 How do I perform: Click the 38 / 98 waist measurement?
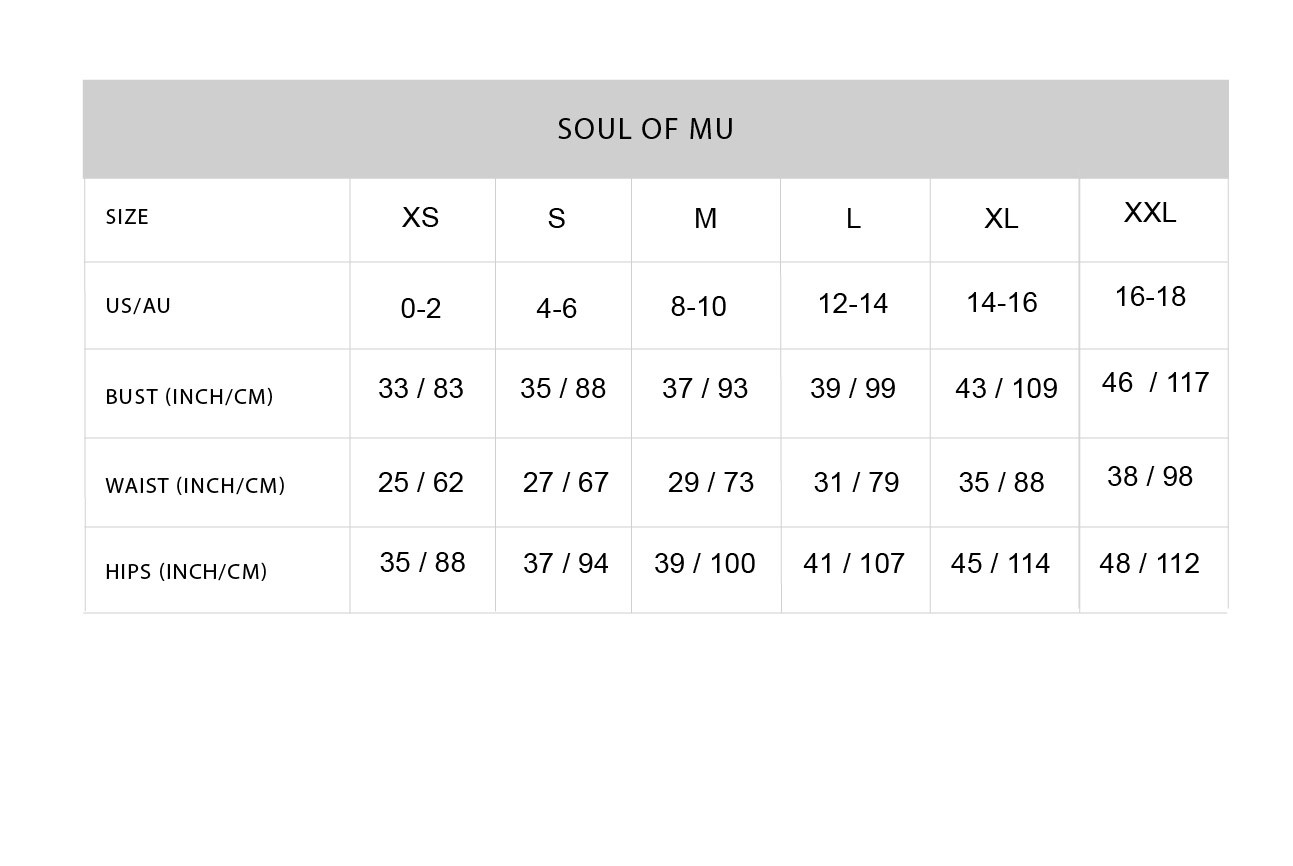tap(1150, 476)
